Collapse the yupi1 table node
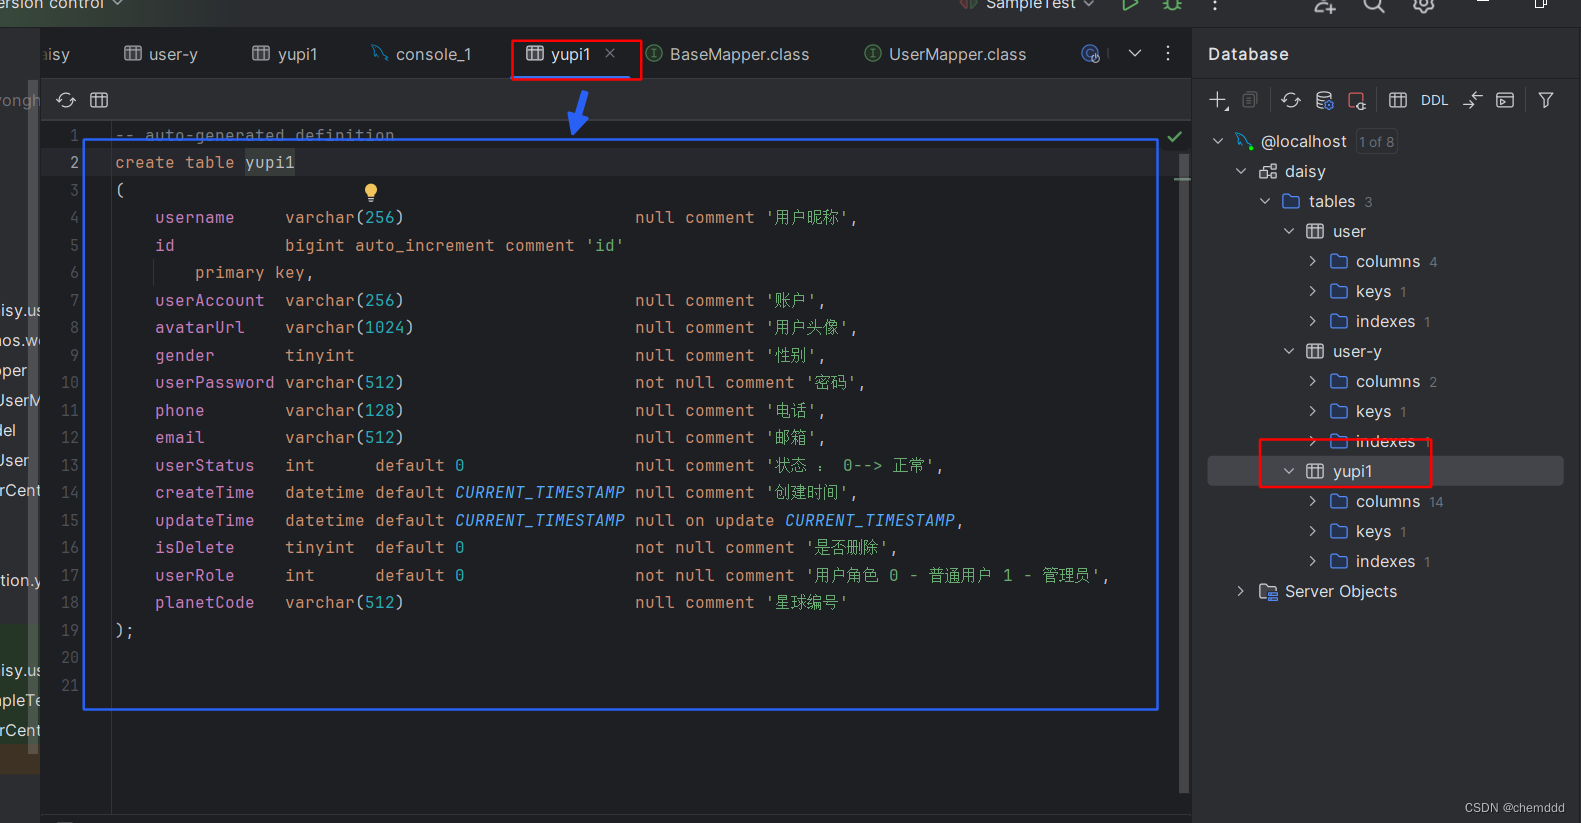 tap(1289, 471)
